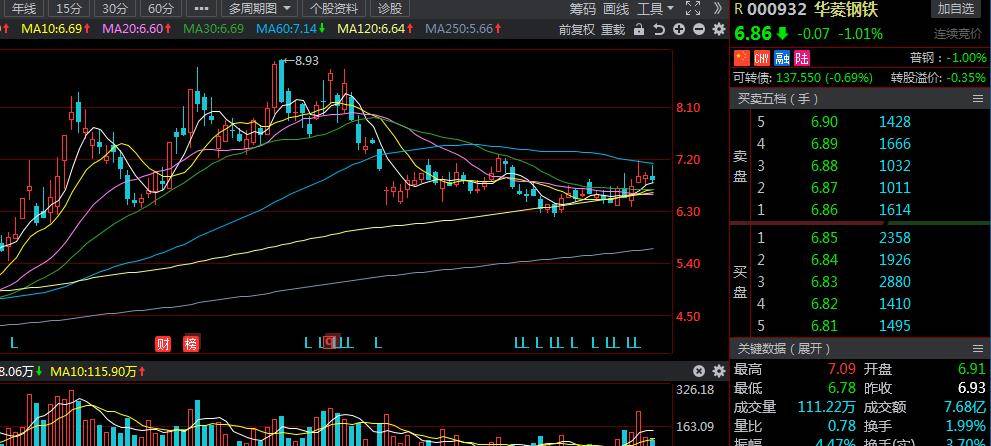Open volume panel settings gear
The image size is (991, 446).
click(x=719, y=371)
